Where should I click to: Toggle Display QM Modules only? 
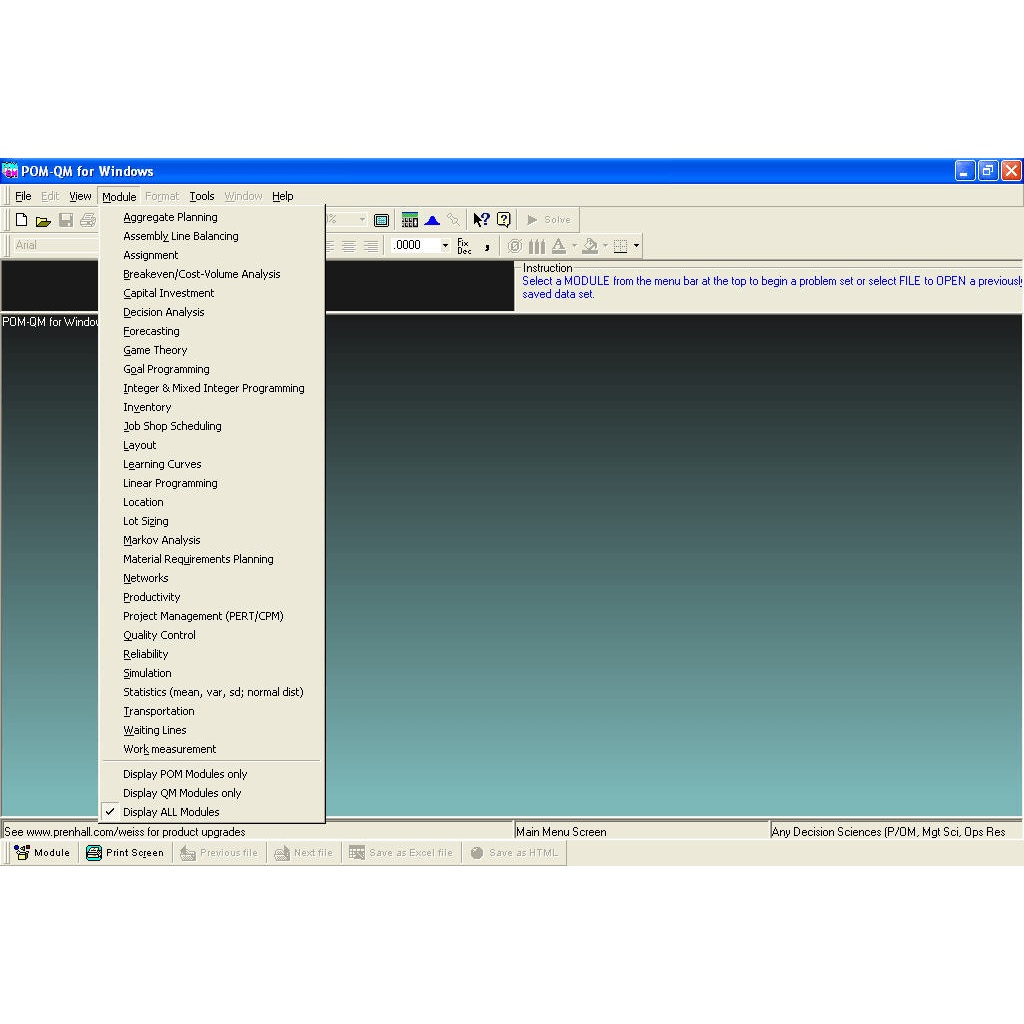click(x=212, y=793)
